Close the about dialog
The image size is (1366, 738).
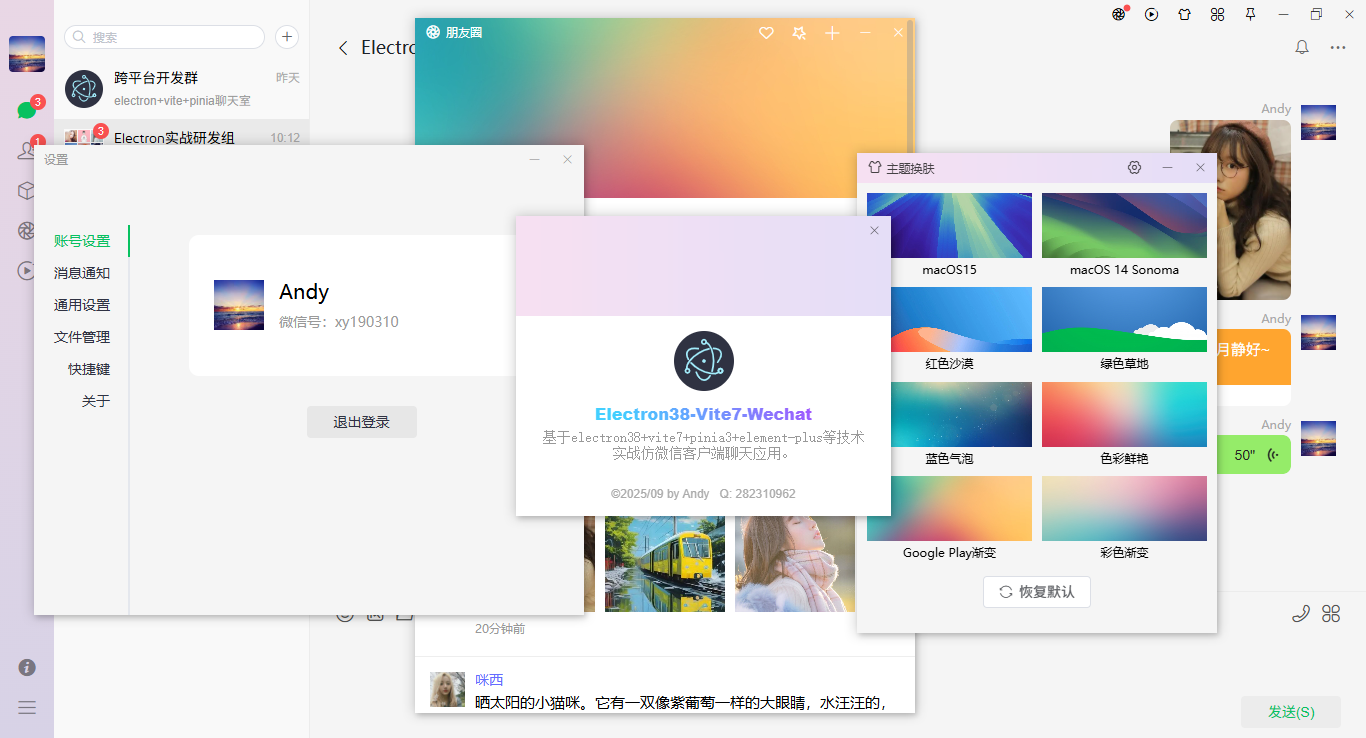pos(874,231)
